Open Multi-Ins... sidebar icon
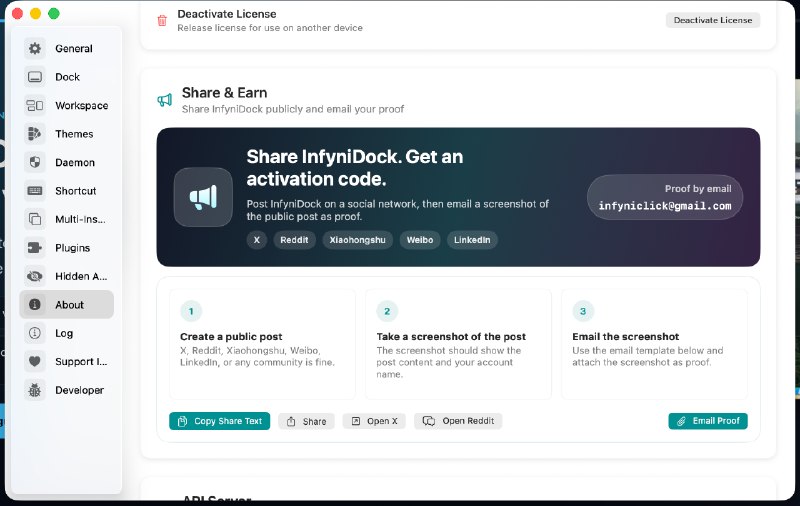Viewport: 800px width, 506px height. click(35, 219)
